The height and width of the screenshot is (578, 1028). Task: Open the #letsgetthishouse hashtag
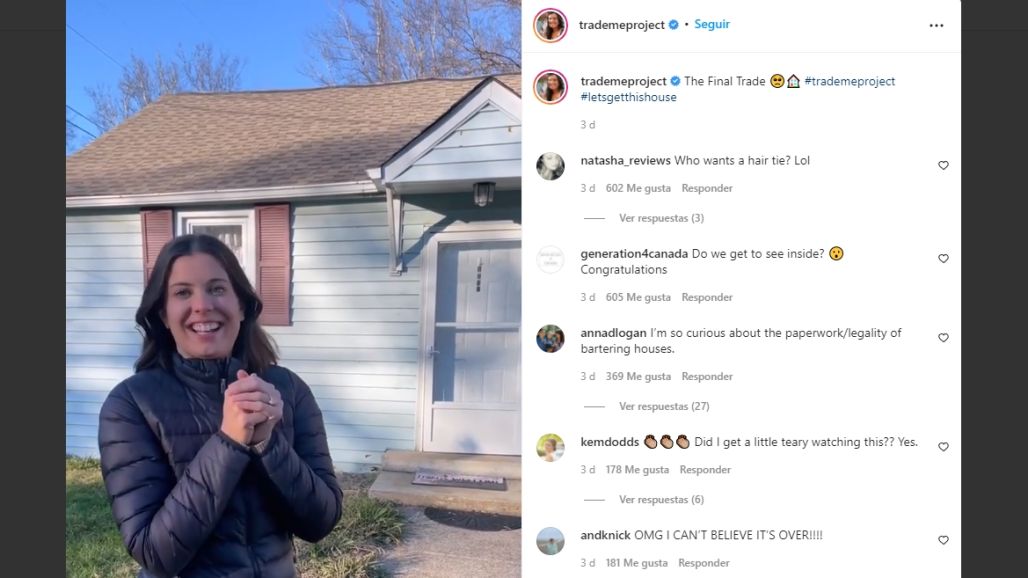628,97
